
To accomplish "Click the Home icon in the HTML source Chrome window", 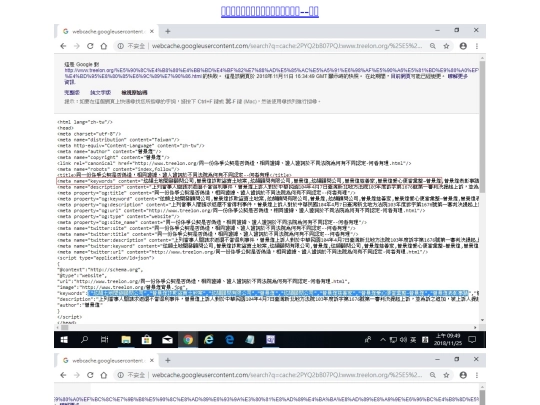I will 104,46.
